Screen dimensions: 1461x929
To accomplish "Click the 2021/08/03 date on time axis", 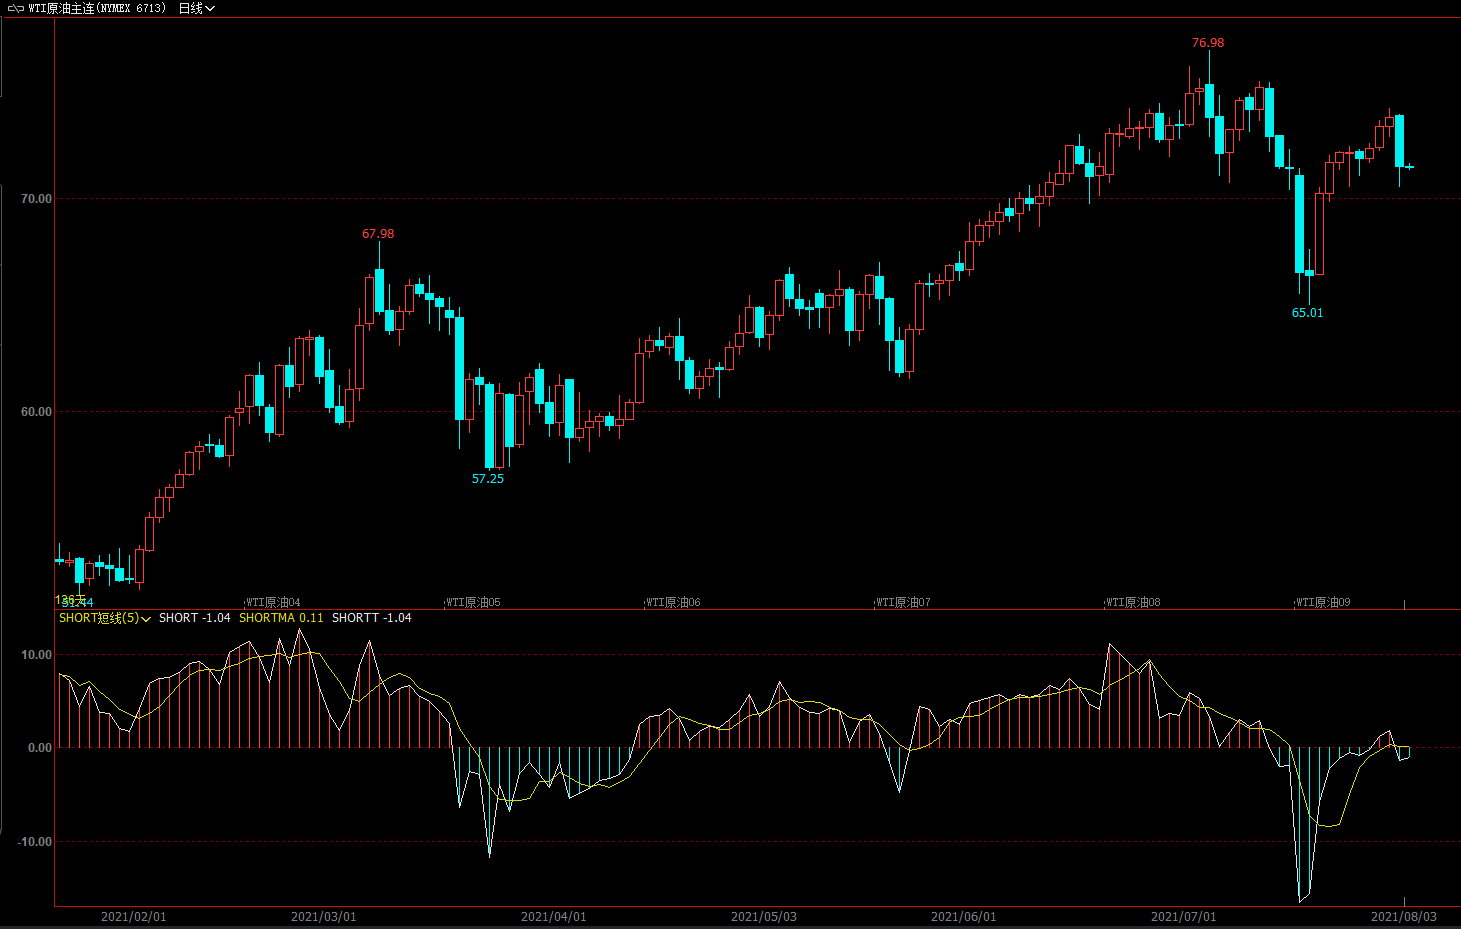I will (x=1403, y=917).
